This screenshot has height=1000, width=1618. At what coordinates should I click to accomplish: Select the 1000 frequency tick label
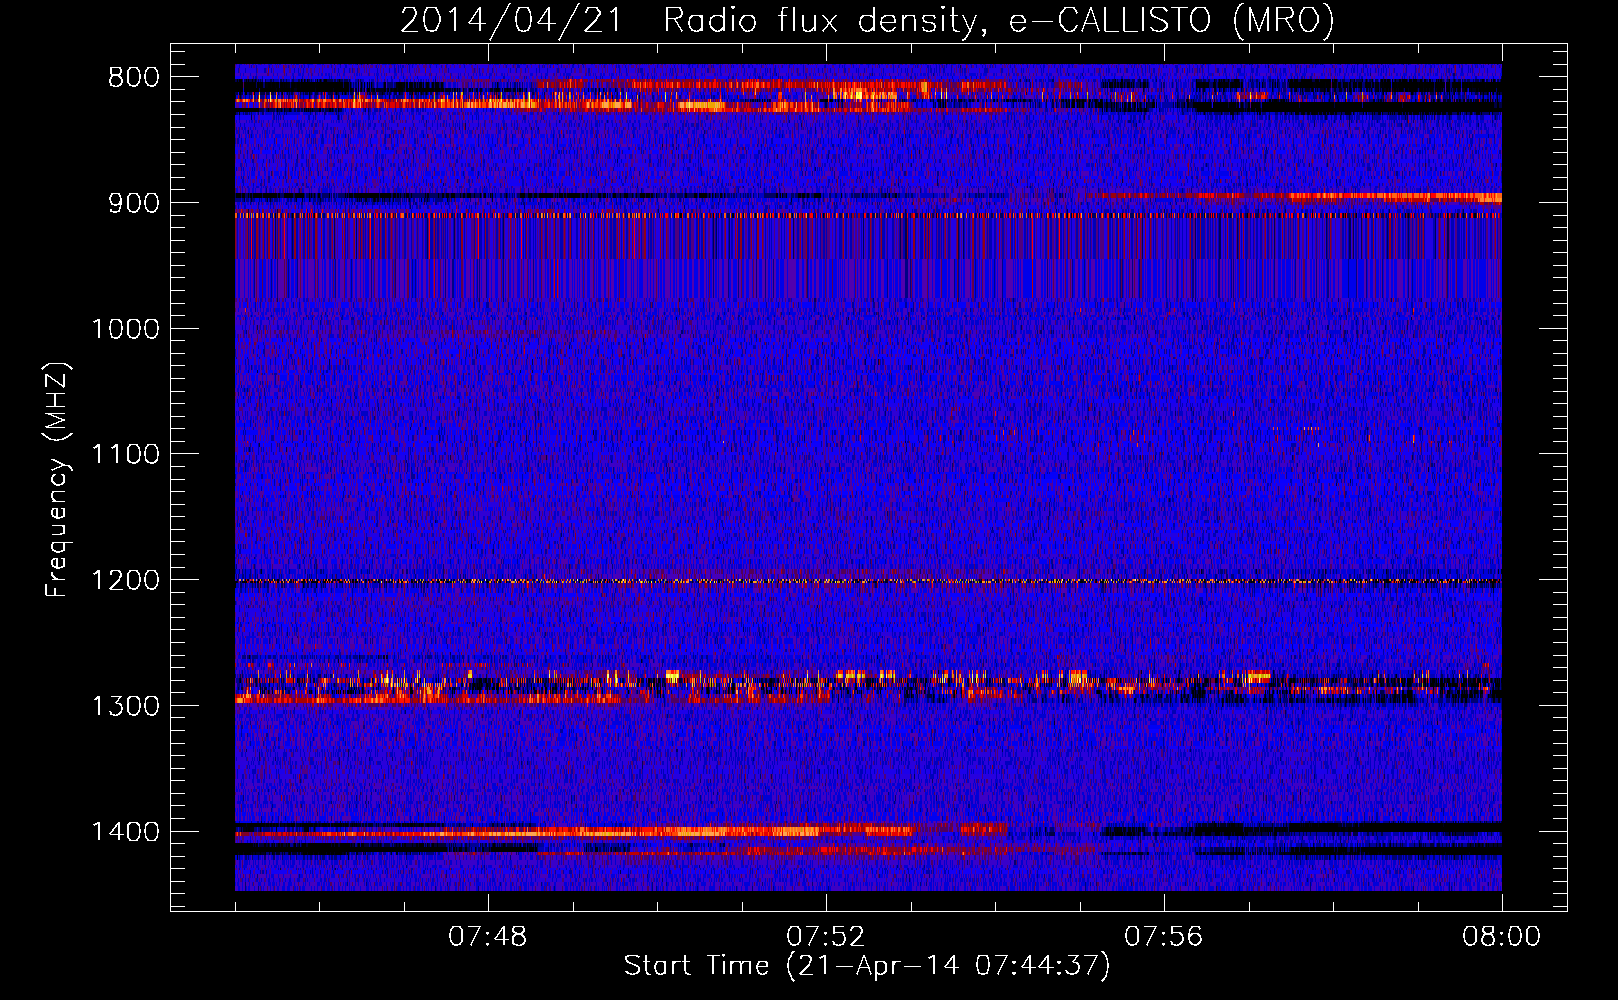(x=125, y=329)
